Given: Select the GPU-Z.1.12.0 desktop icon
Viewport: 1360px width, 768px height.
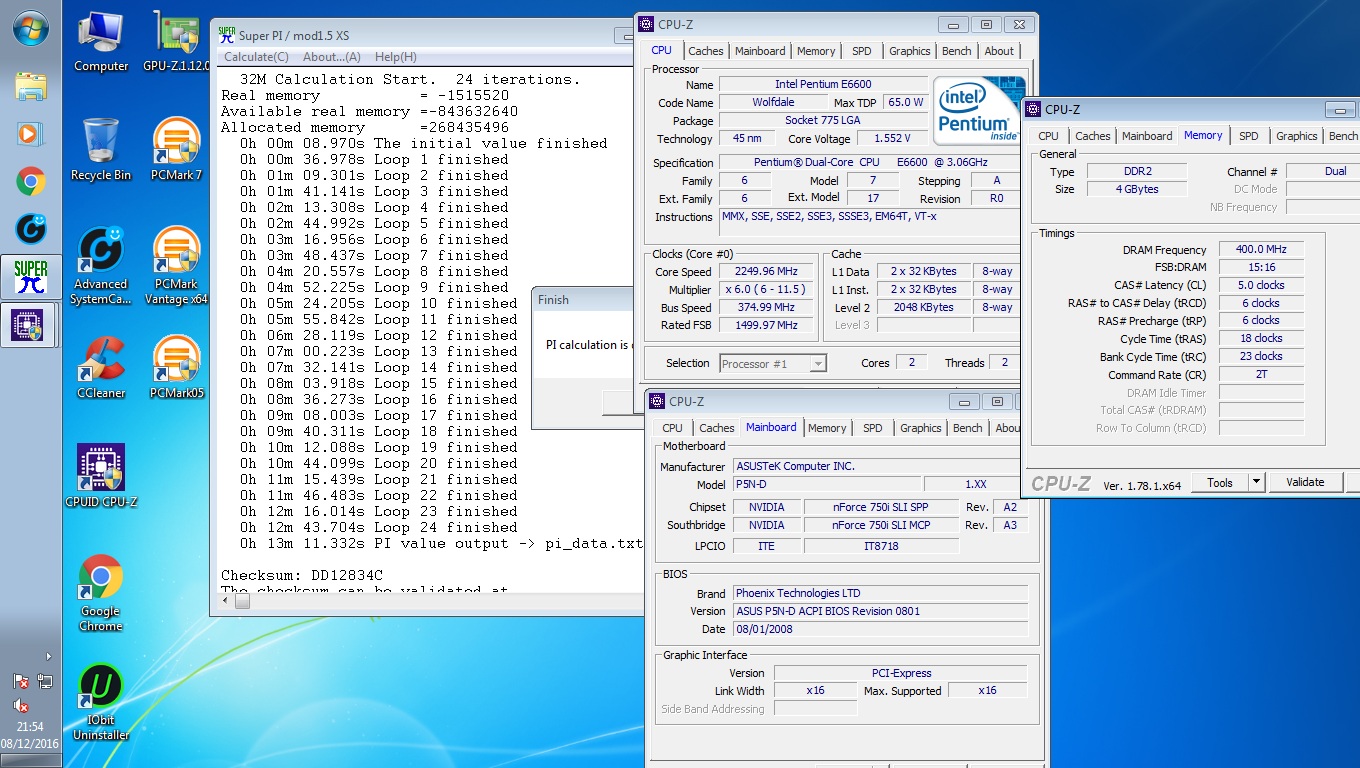Looking at the screenshot, I should pos(177,42).
